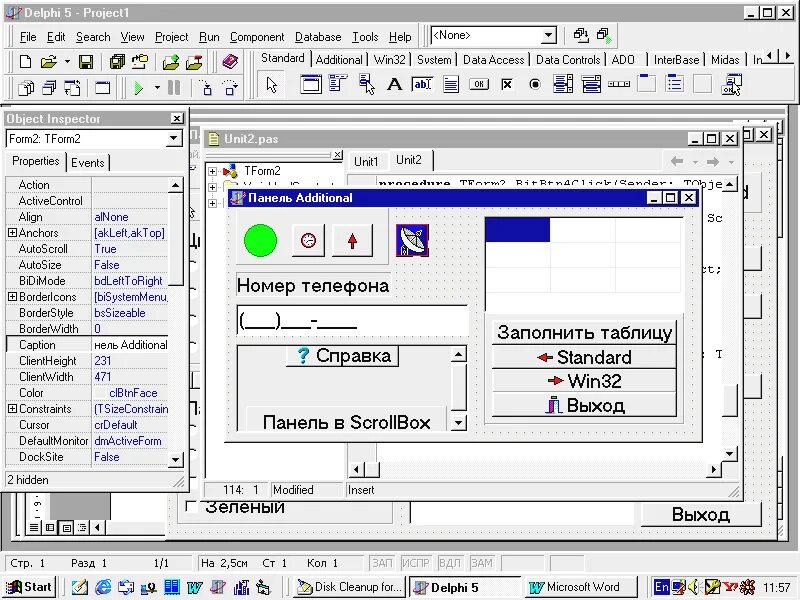800x600 pixels.
Task: Pick the ActionList component at palette end
Action: 731,84
